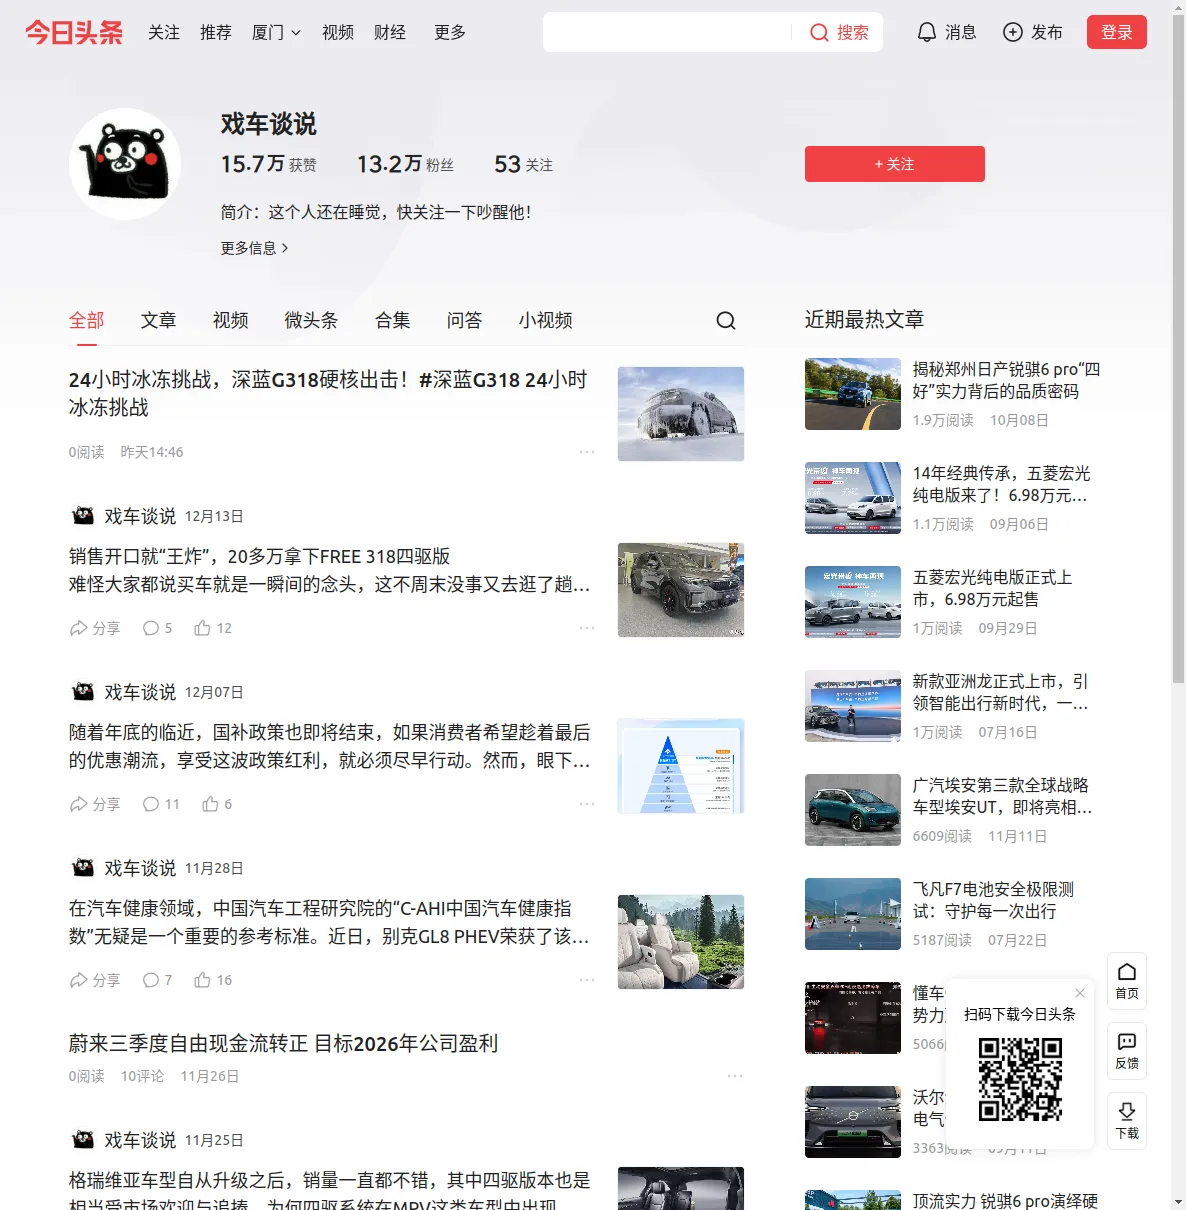Open more options for 国补政策 post
1186x1210 pixels.
tap(587, 804)
